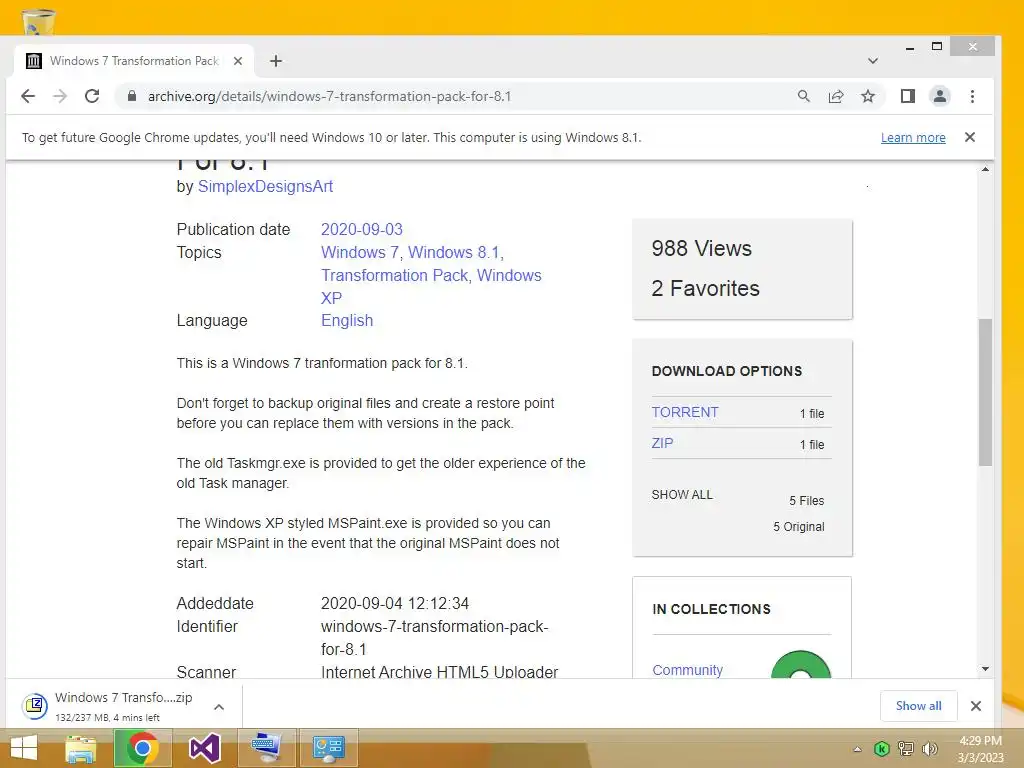
Task: Click the 2020-09-04 12:12:34 added date
Action: pos(395,603)
